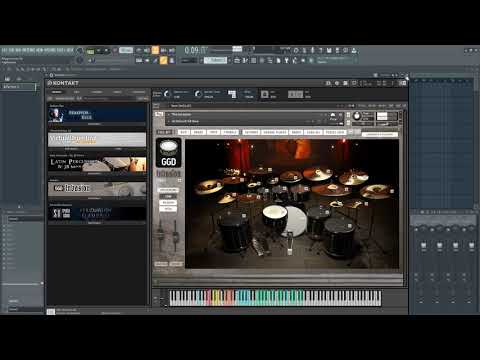Adjust last FL mixer channel fader
480x360 pixels.
(471, 246)
